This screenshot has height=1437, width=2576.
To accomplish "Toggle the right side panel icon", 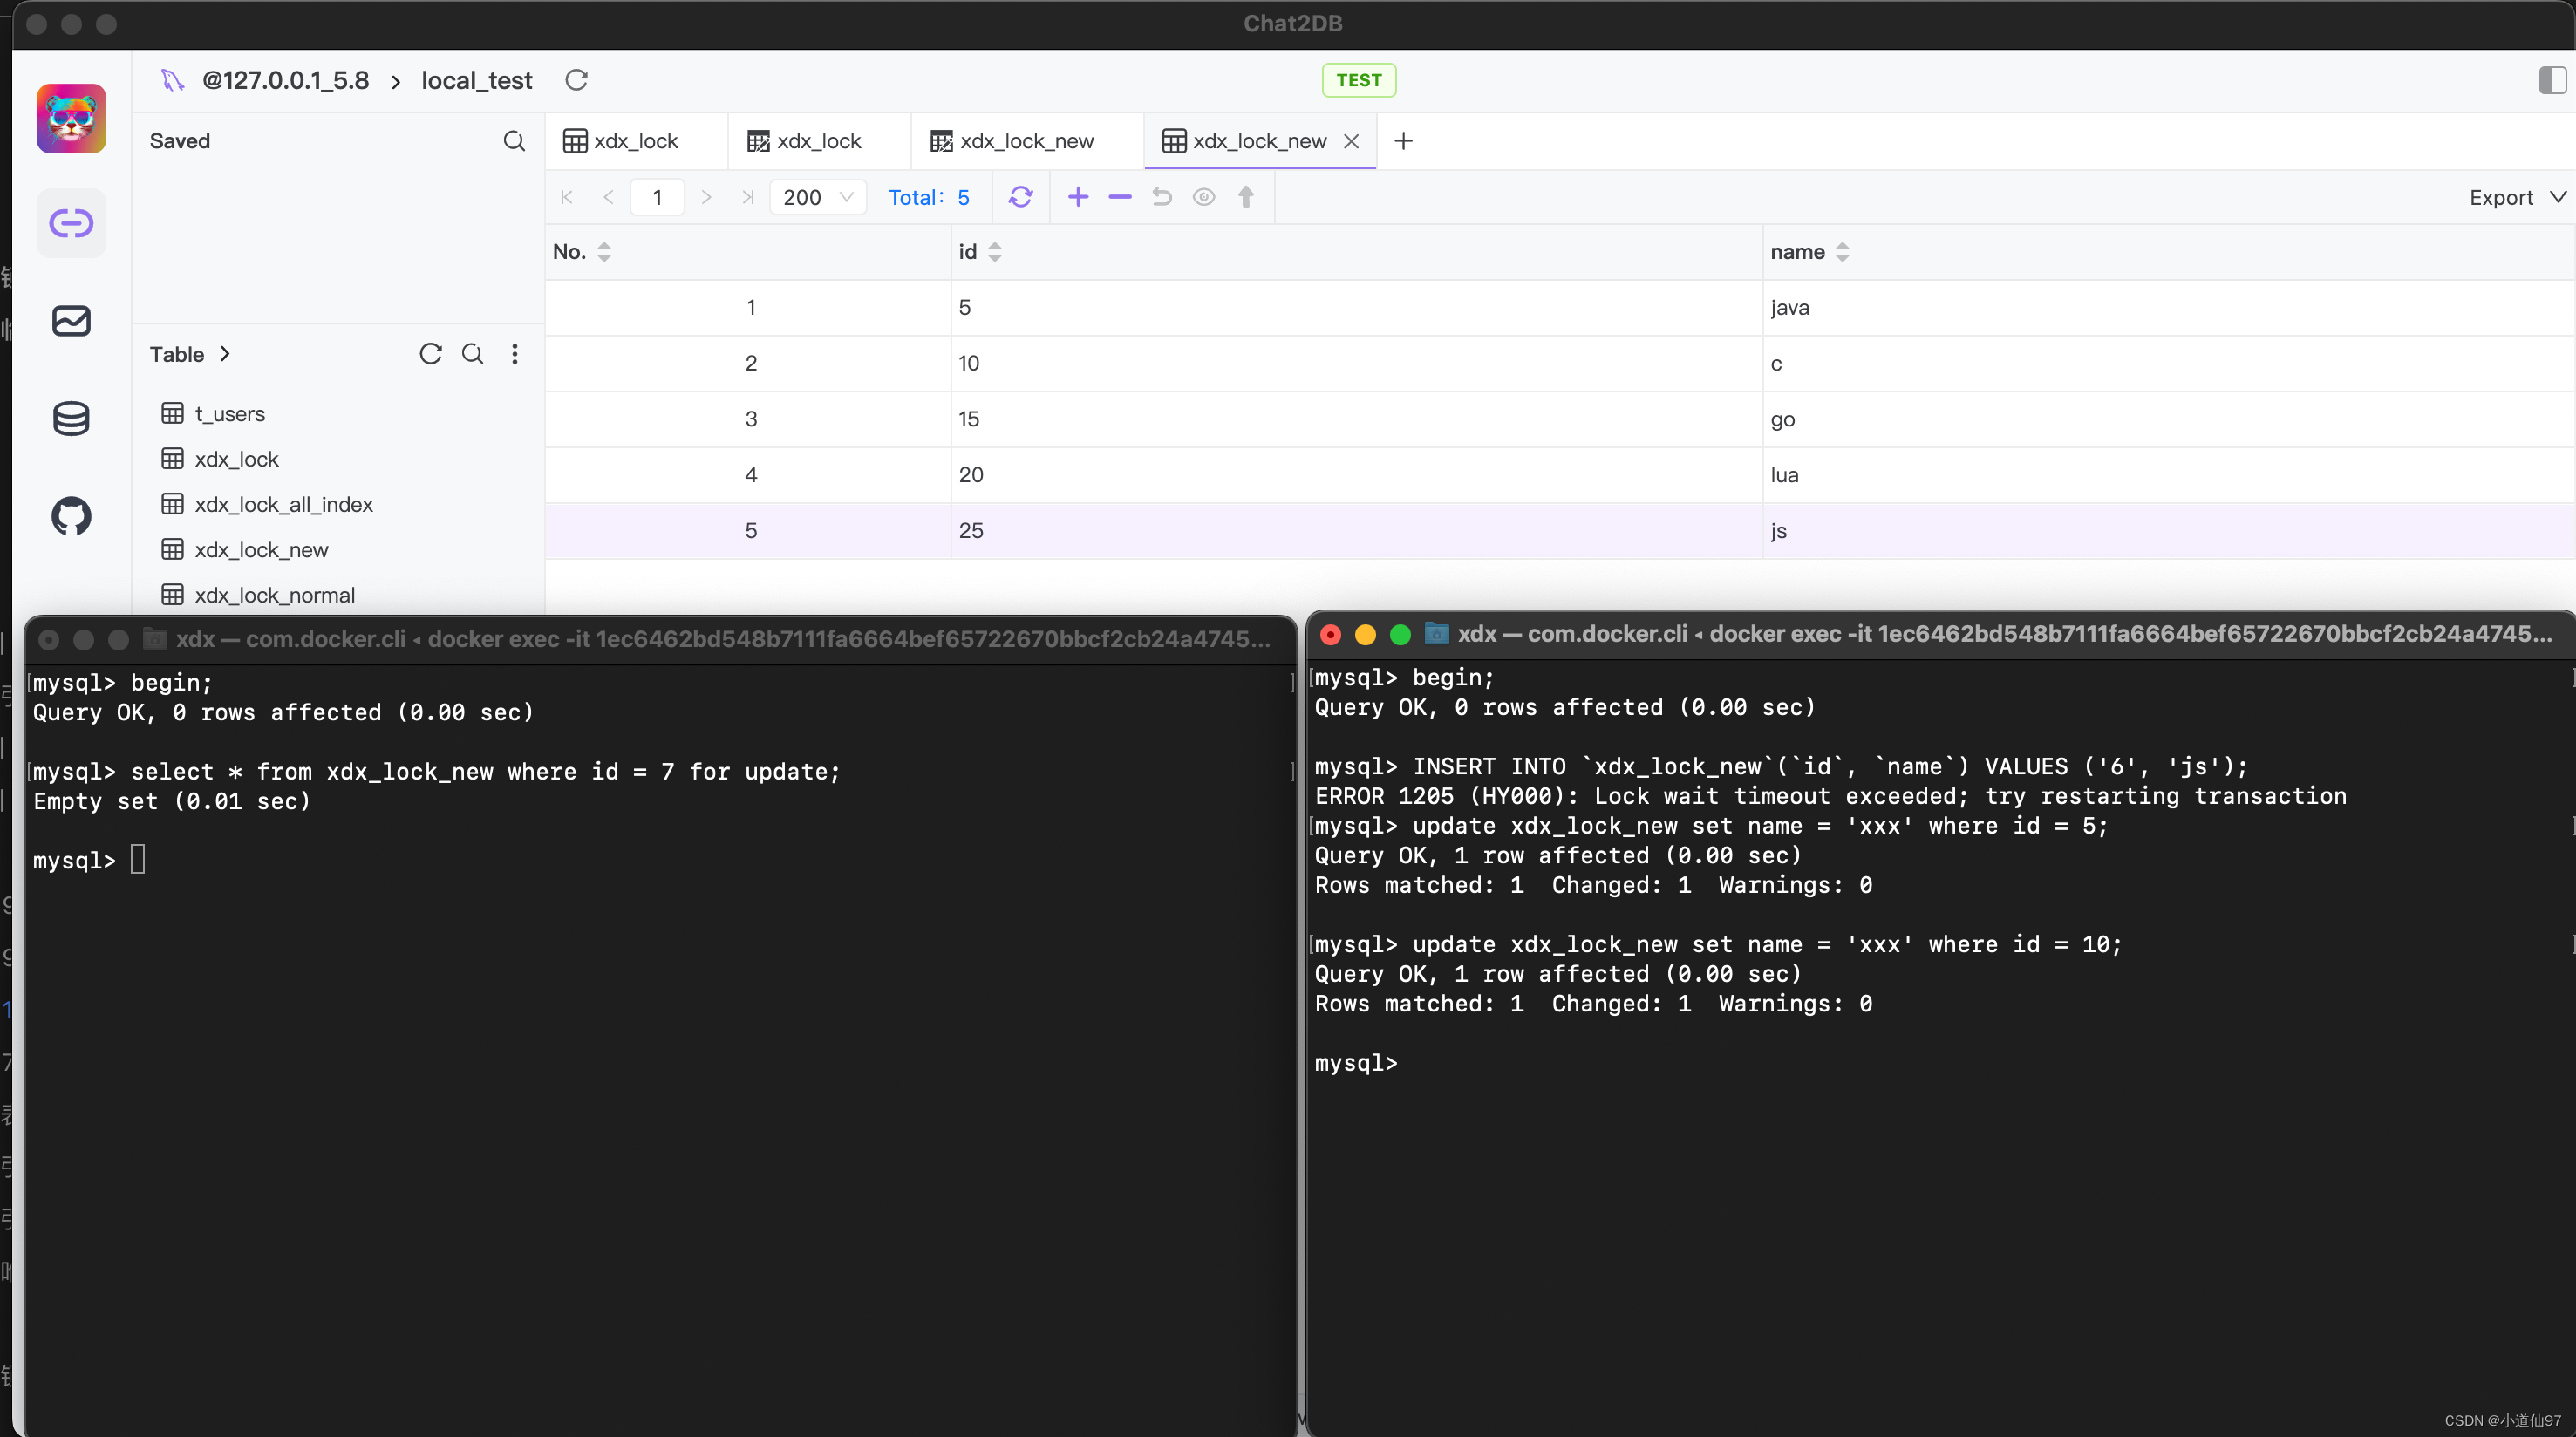I will pos(2552,80).
